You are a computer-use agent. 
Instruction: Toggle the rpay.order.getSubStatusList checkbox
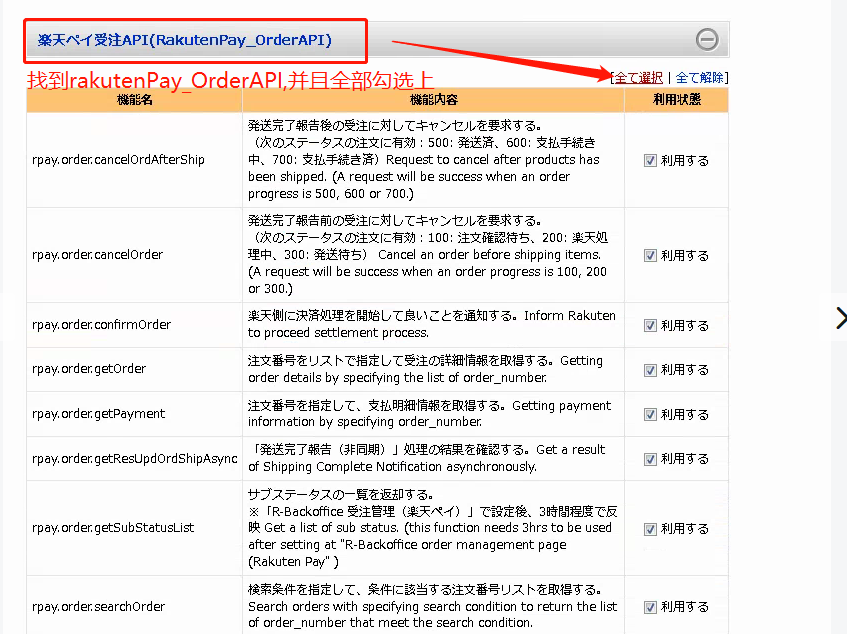[x=650, y=529]
